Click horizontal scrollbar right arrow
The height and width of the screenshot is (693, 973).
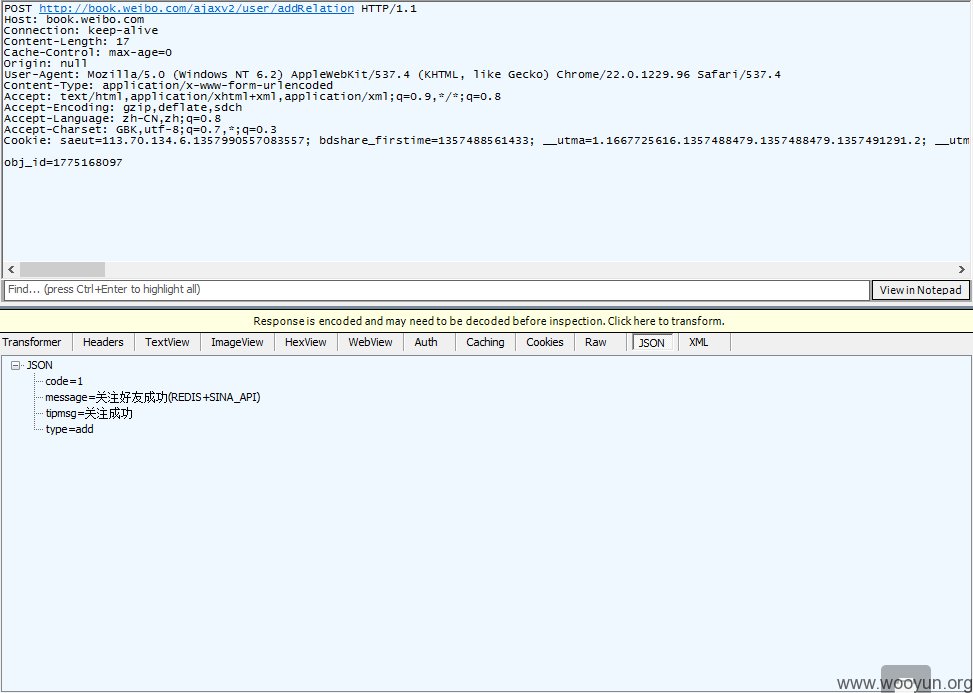tap(962, 269)
